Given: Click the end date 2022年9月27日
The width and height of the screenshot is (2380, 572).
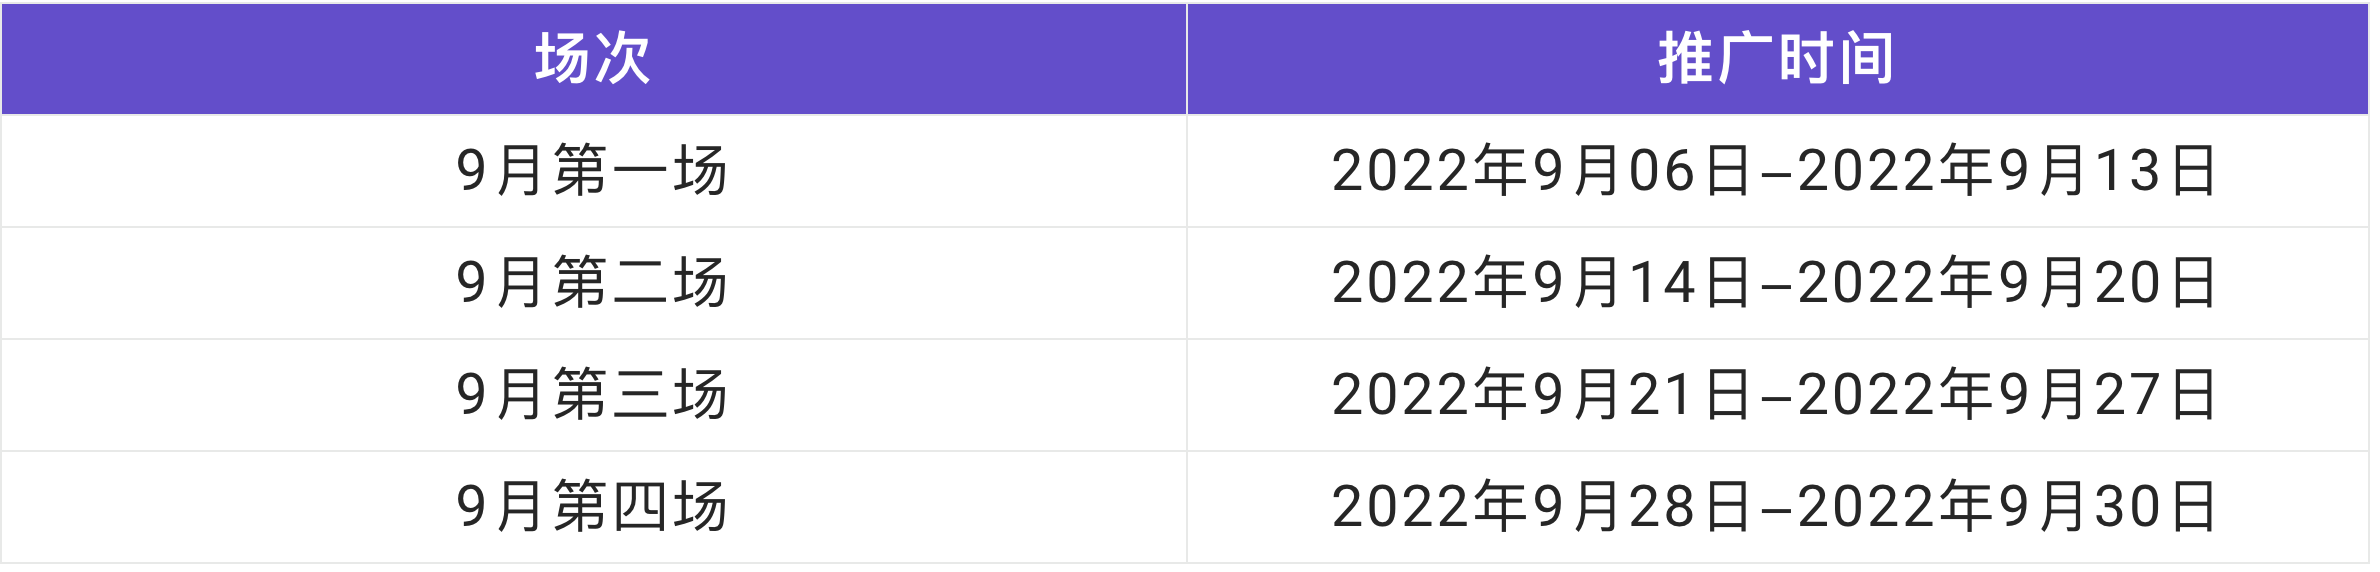Looking at the screenshot, I should pos(2007,395).
